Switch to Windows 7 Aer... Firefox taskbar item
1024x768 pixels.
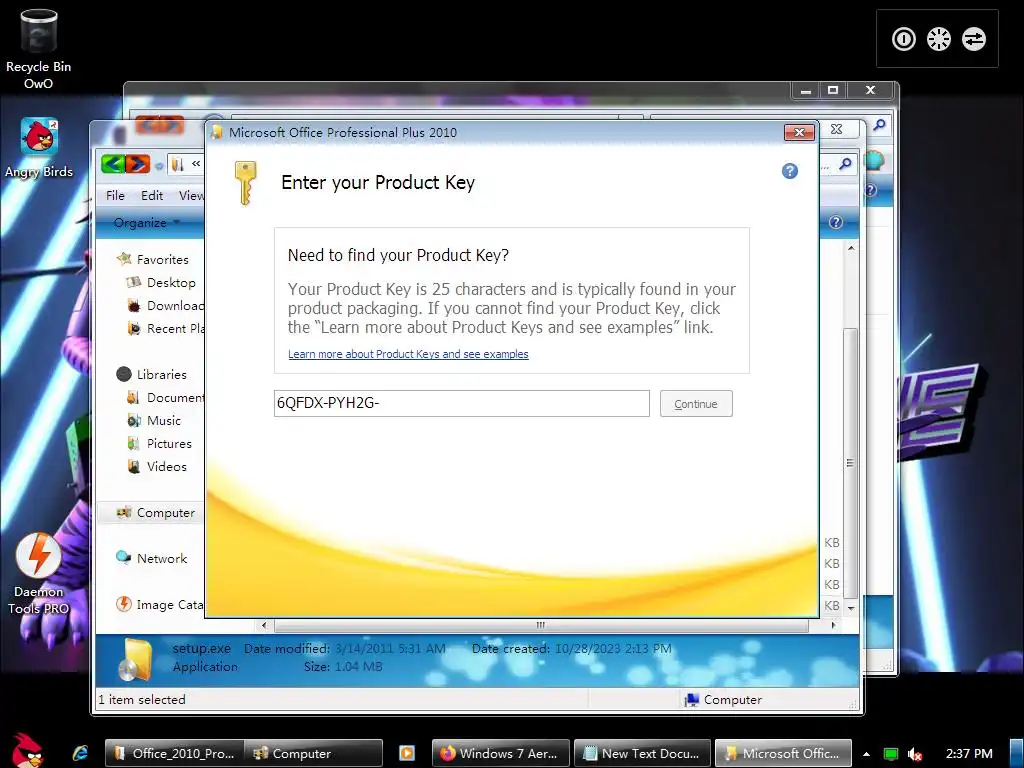(x=500, y=753)
